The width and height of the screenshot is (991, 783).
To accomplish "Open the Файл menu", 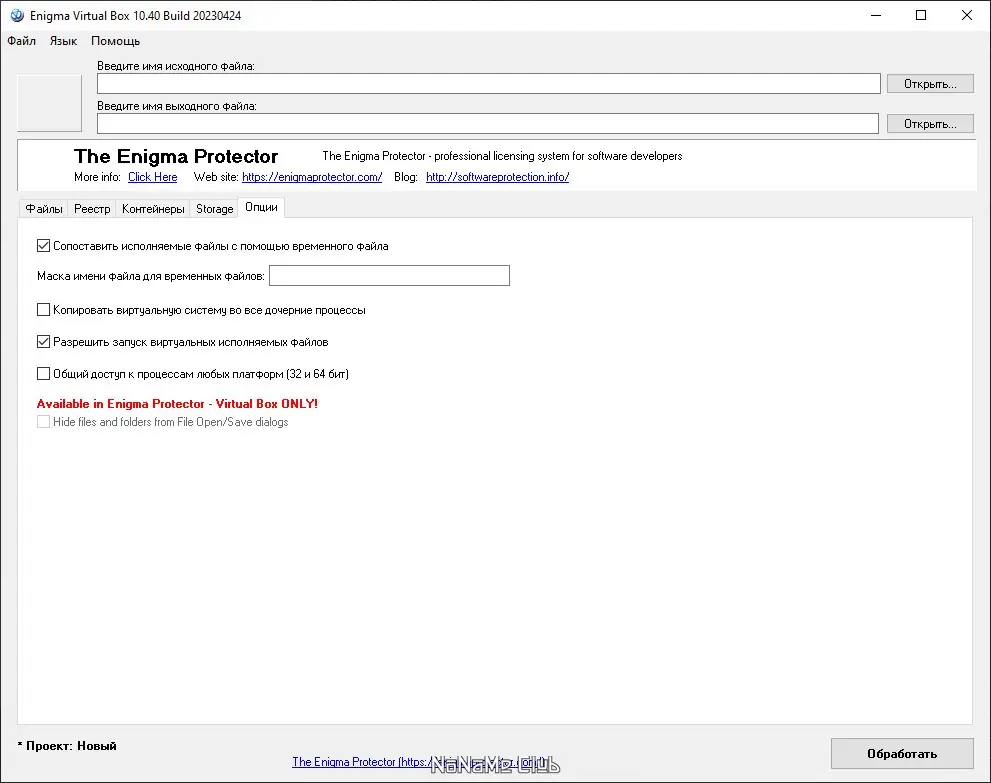I will coord(21,41).
